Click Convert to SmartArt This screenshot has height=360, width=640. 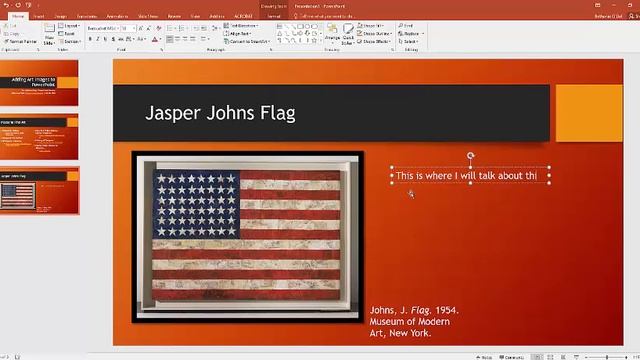click(247, 41)
